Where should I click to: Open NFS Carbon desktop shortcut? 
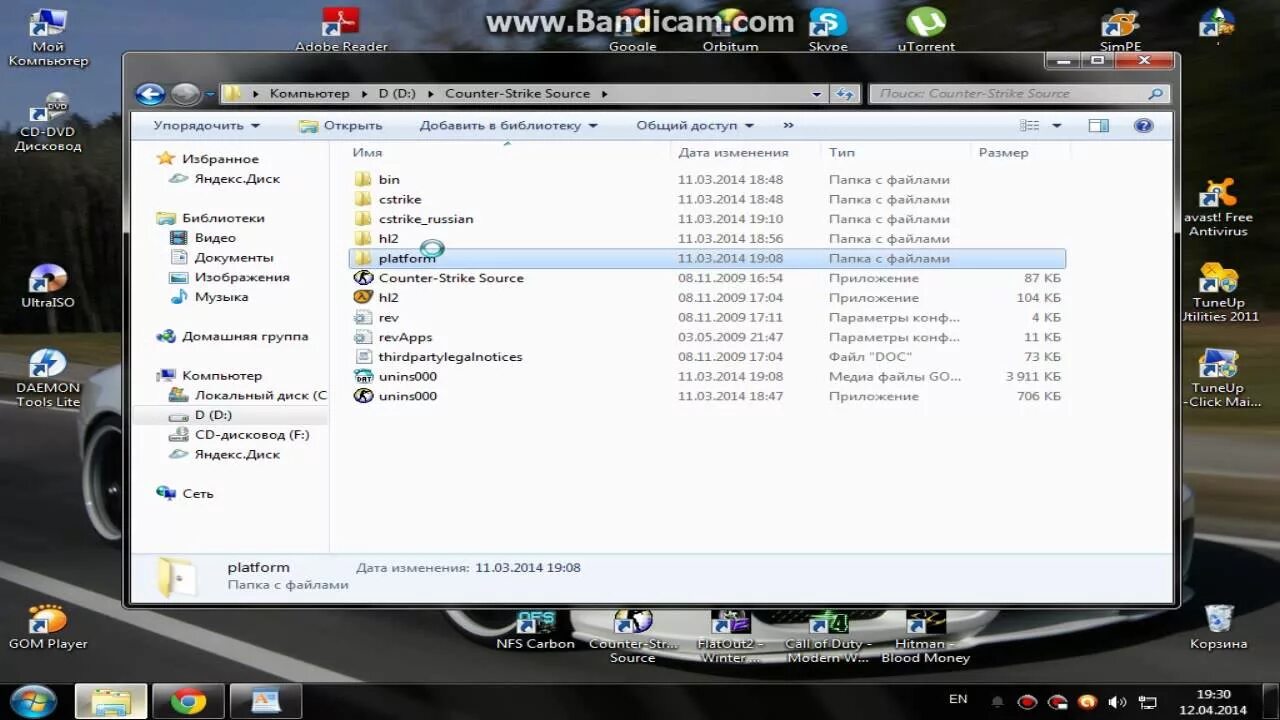(x=536, y=631)
